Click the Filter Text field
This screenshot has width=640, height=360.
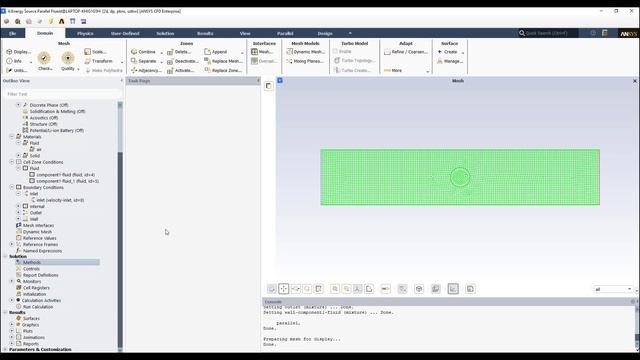62,94
